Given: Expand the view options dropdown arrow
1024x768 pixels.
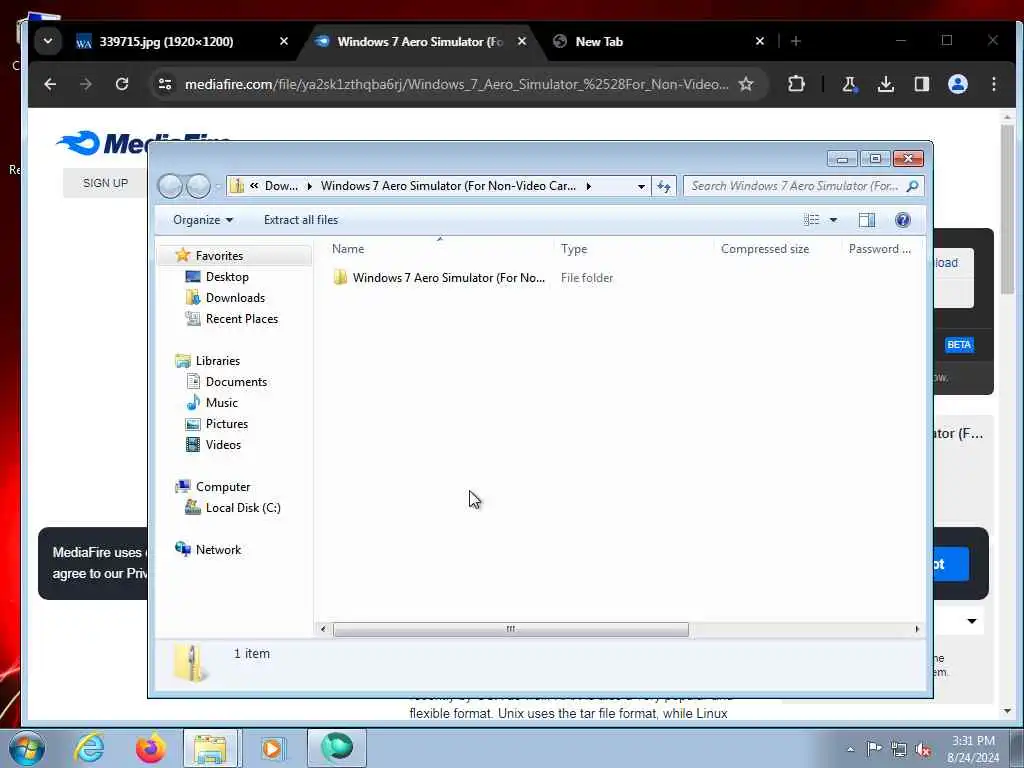Looking at the screenshot, I should click(x=833, y=220).
